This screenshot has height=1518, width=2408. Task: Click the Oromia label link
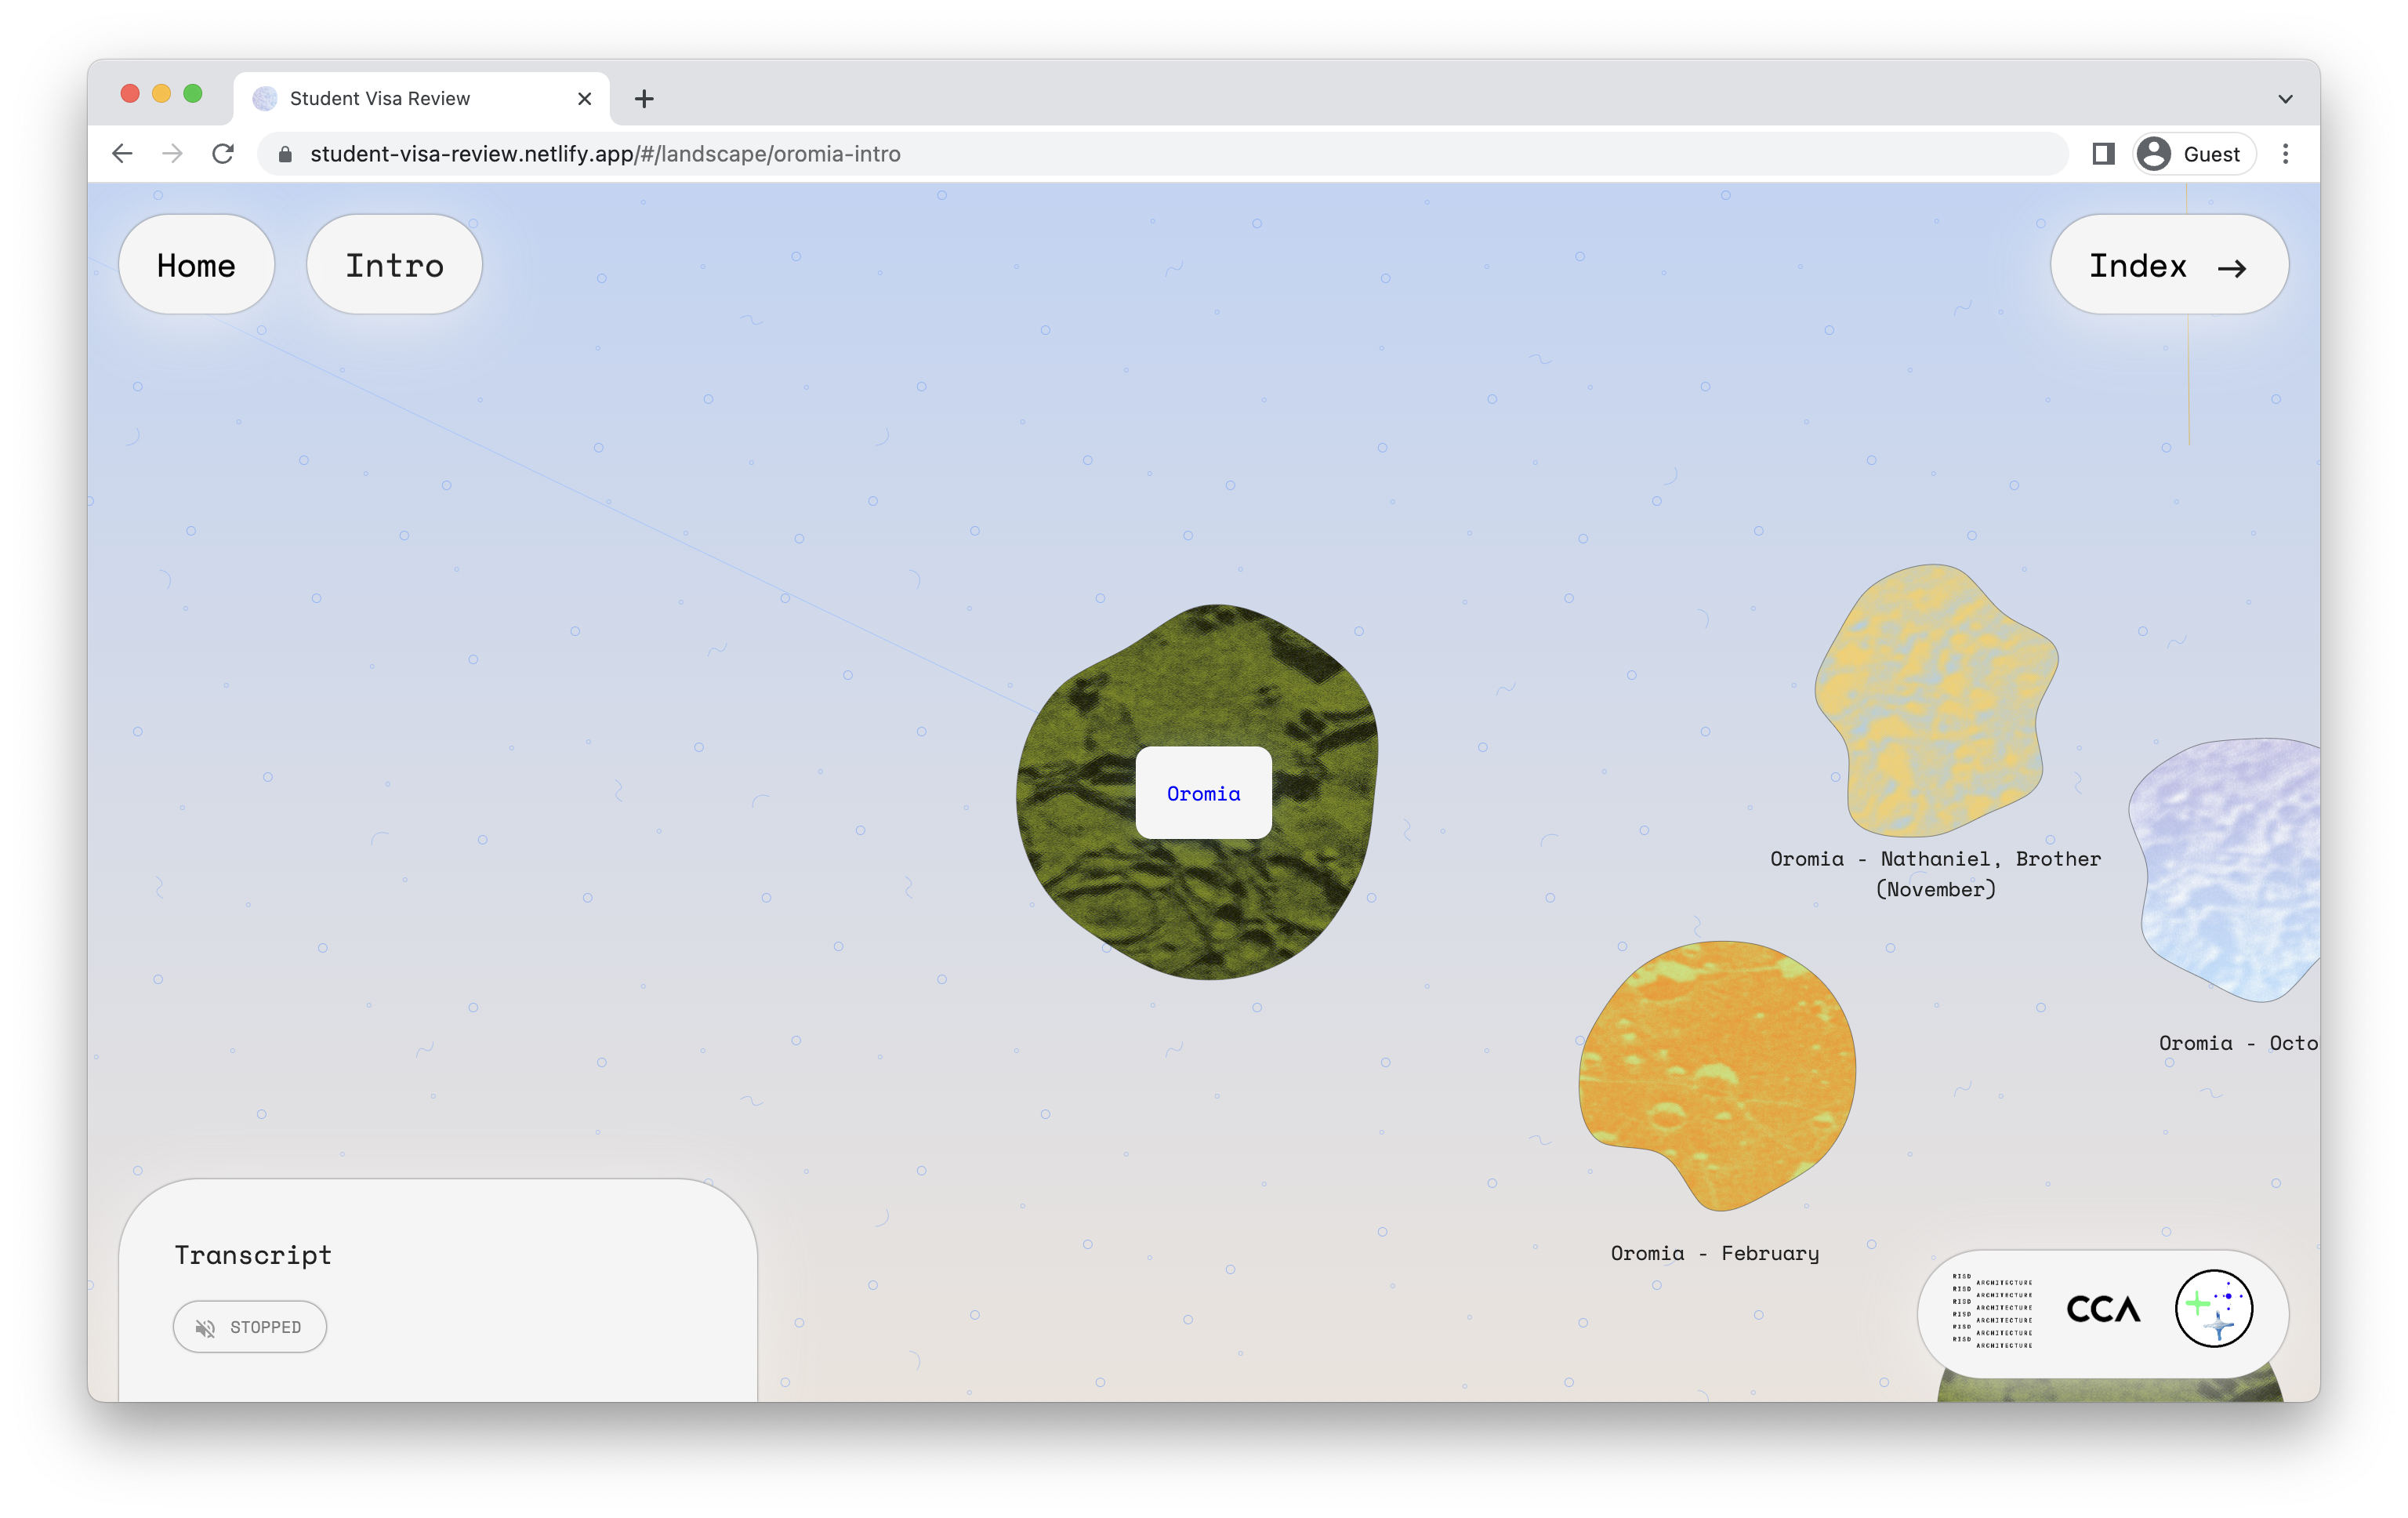click(1203, 794)
